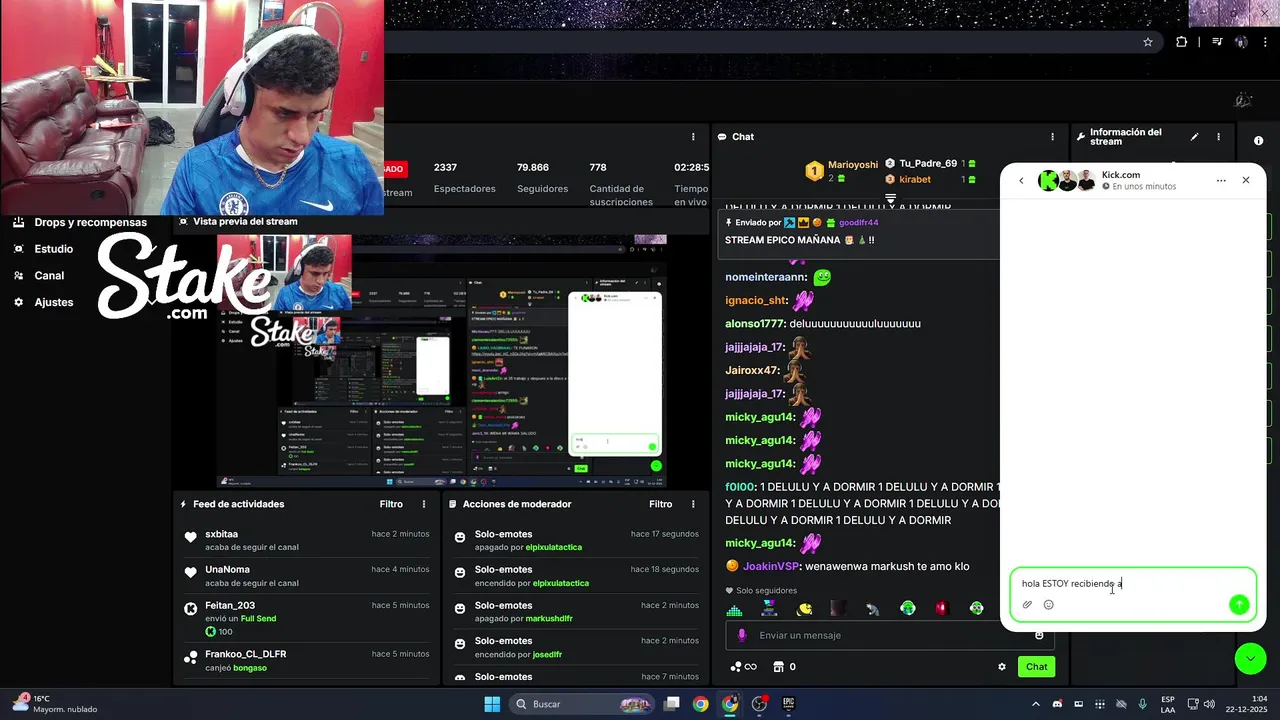Attach a file in Kick.com support chat
Image resolution: width=1280 pixels, height=720 pixels.
(x=1027, y=604)
